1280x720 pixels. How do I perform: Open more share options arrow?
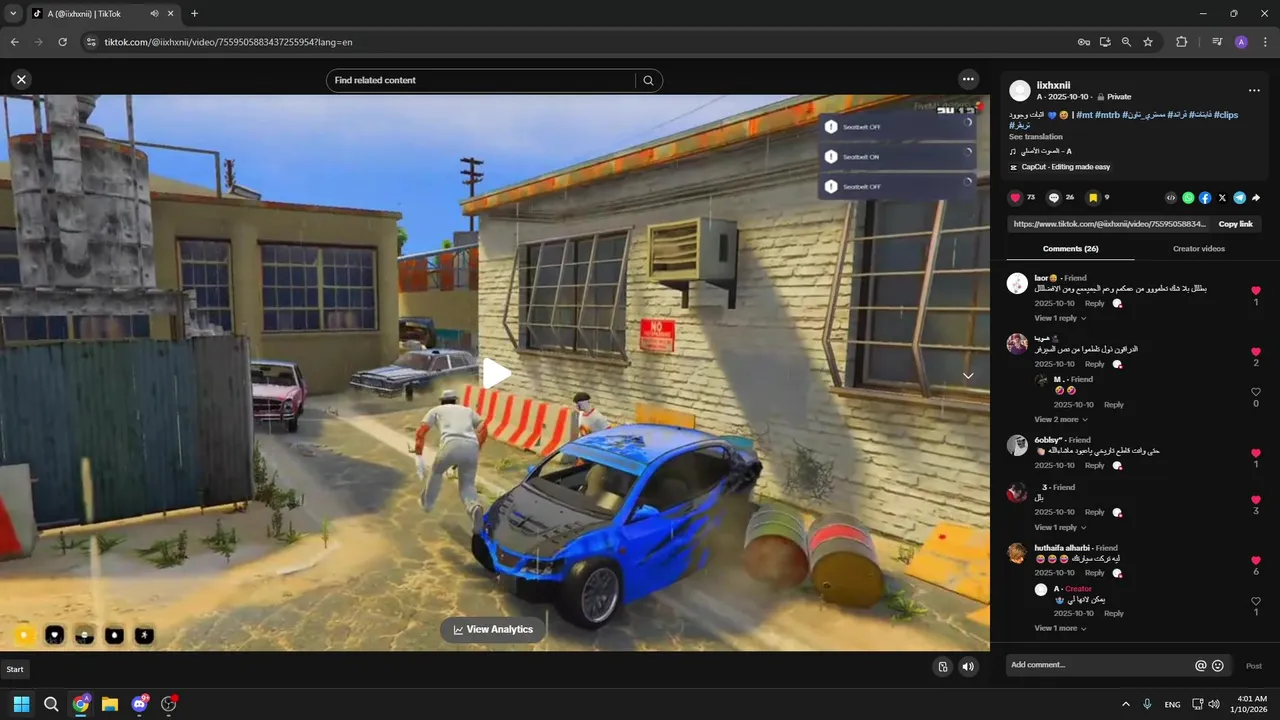coord(1256,198)
